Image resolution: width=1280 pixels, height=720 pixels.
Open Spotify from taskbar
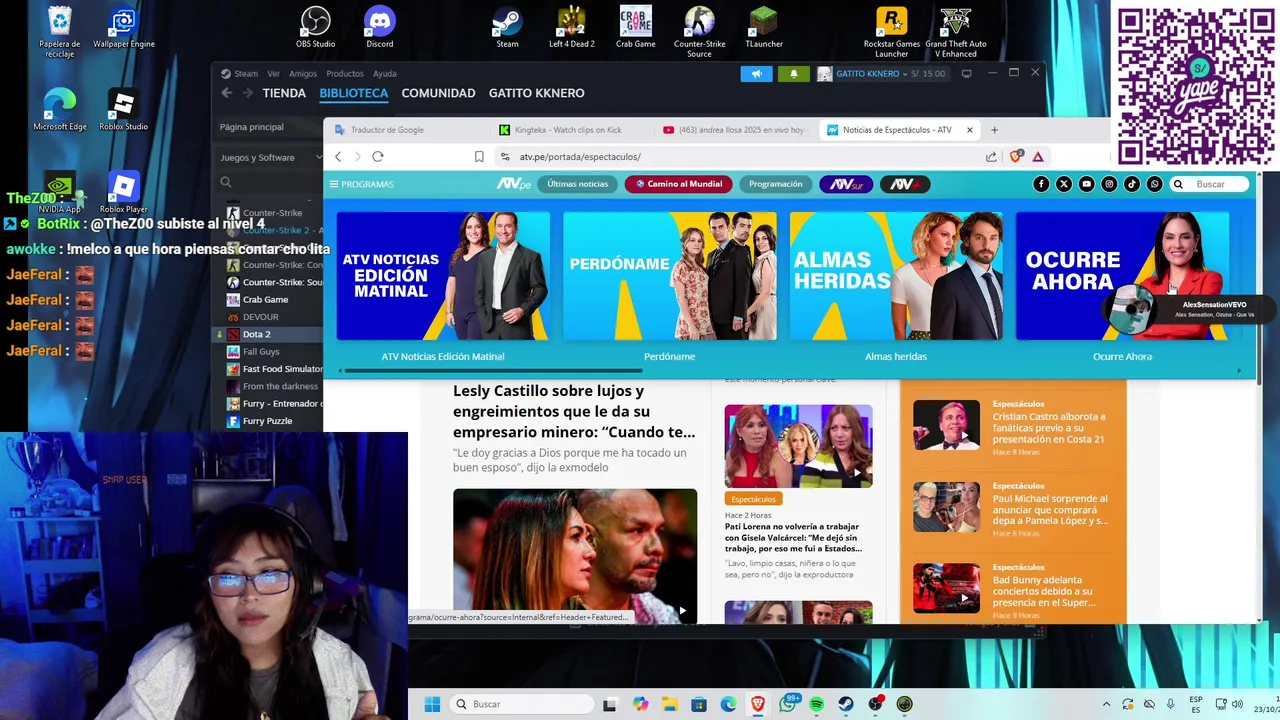(817, 704)
